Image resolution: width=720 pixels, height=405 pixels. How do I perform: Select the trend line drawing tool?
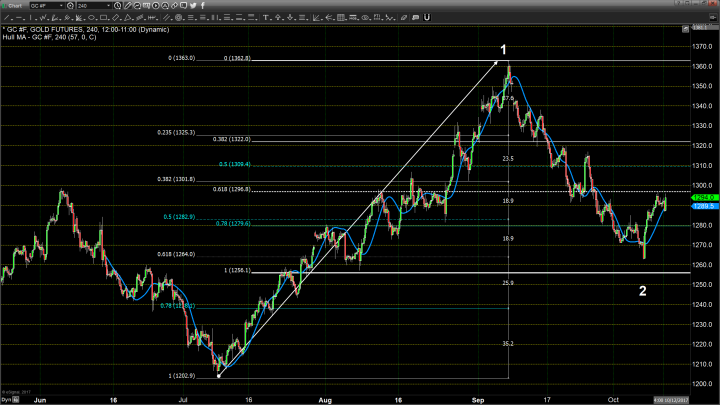[7, 17]
